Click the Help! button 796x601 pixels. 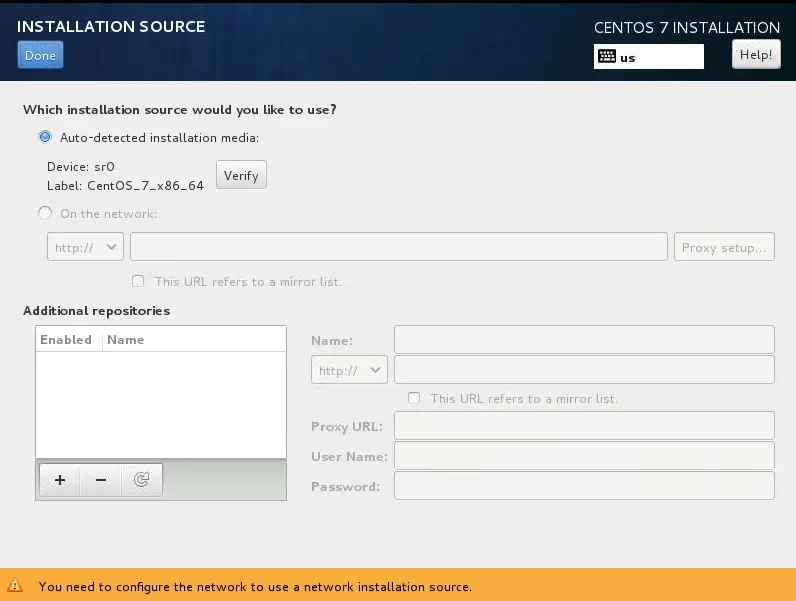(756, 54)
